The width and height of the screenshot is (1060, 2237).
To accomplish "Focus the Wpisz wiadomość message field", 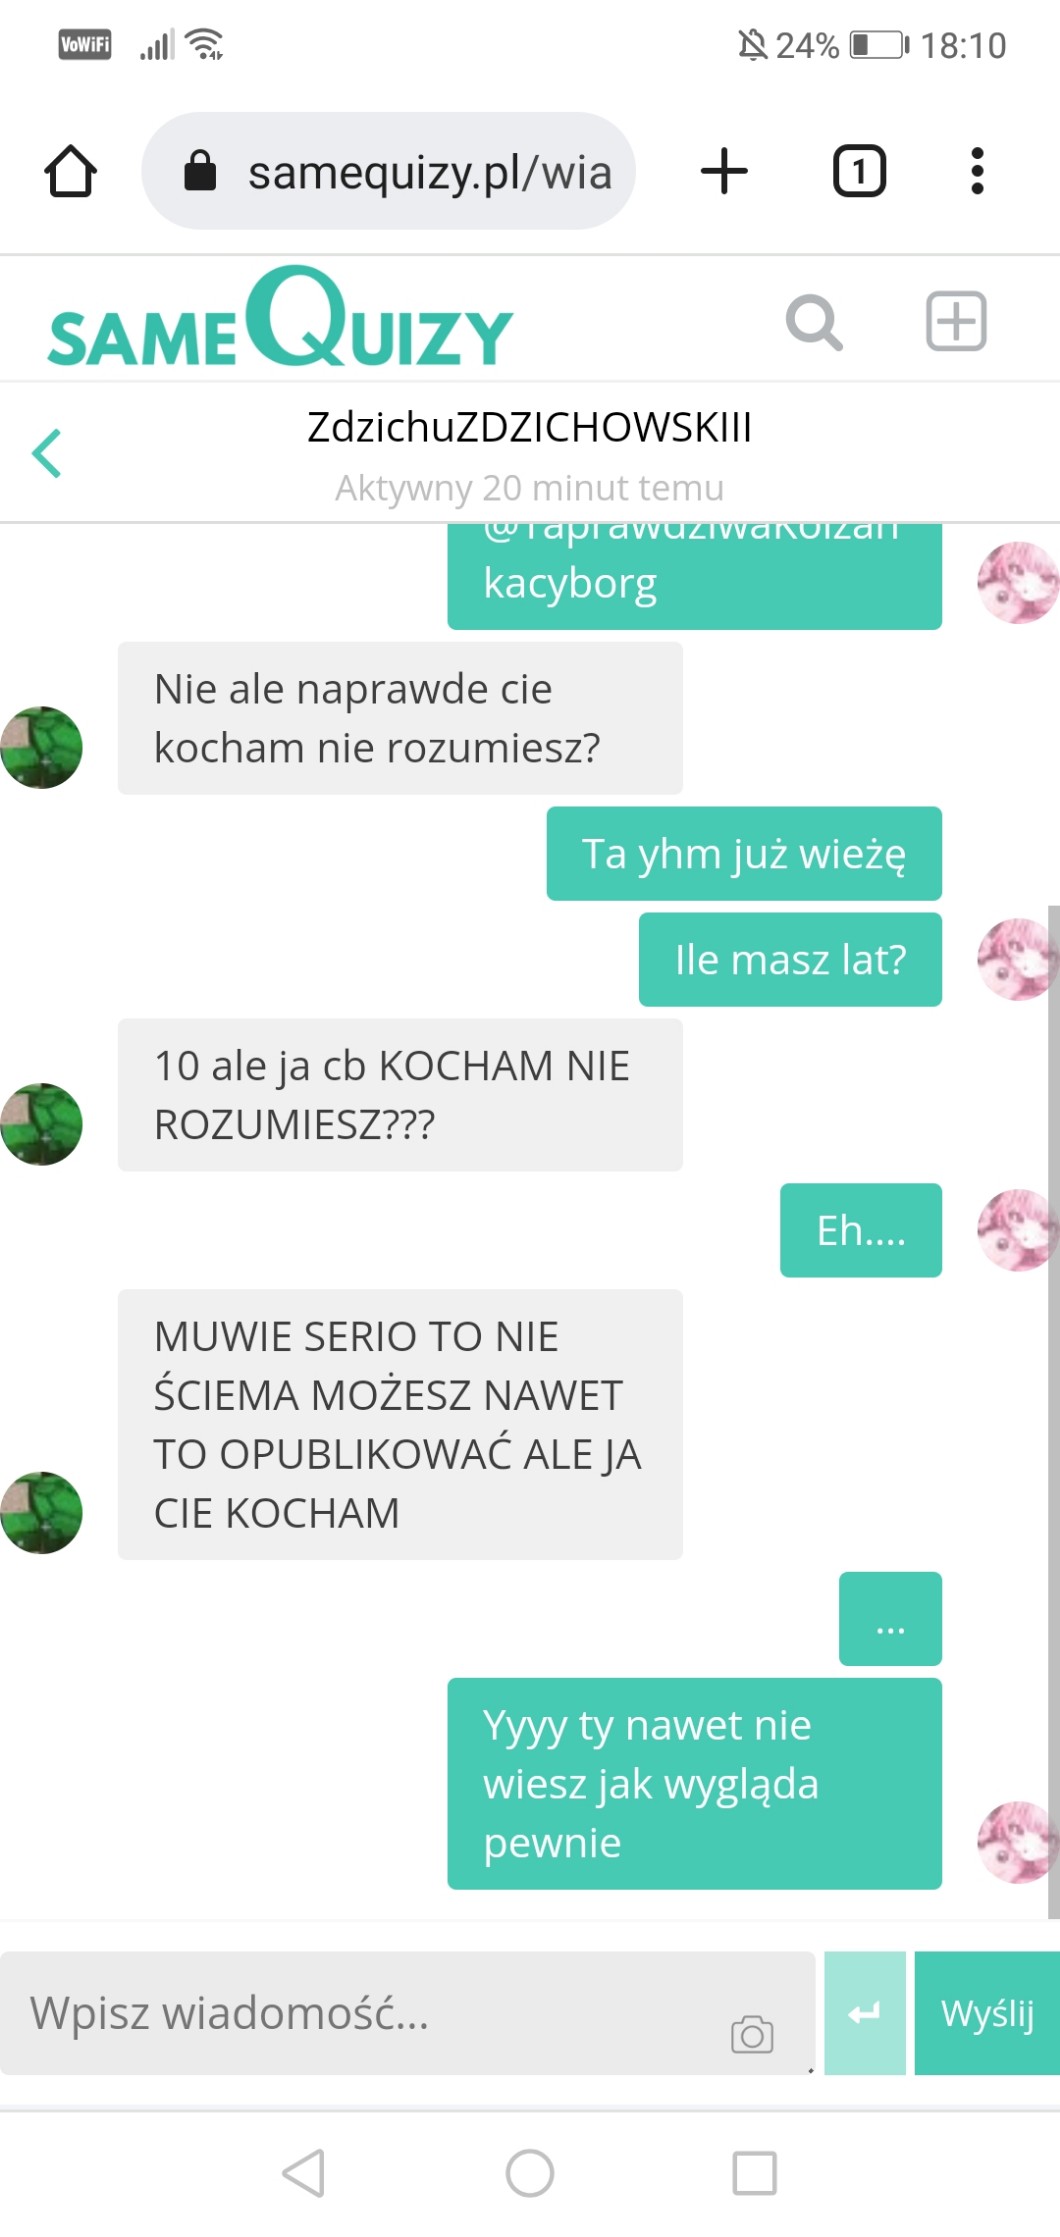I will pyautogui.click(x=407, y=2013).
